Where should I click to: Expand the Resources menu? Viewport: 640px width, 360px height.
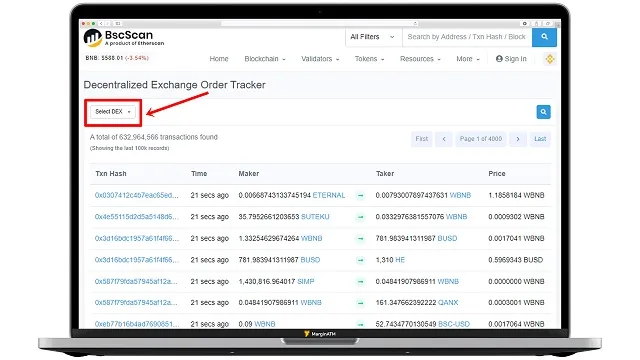coord(420,59)
